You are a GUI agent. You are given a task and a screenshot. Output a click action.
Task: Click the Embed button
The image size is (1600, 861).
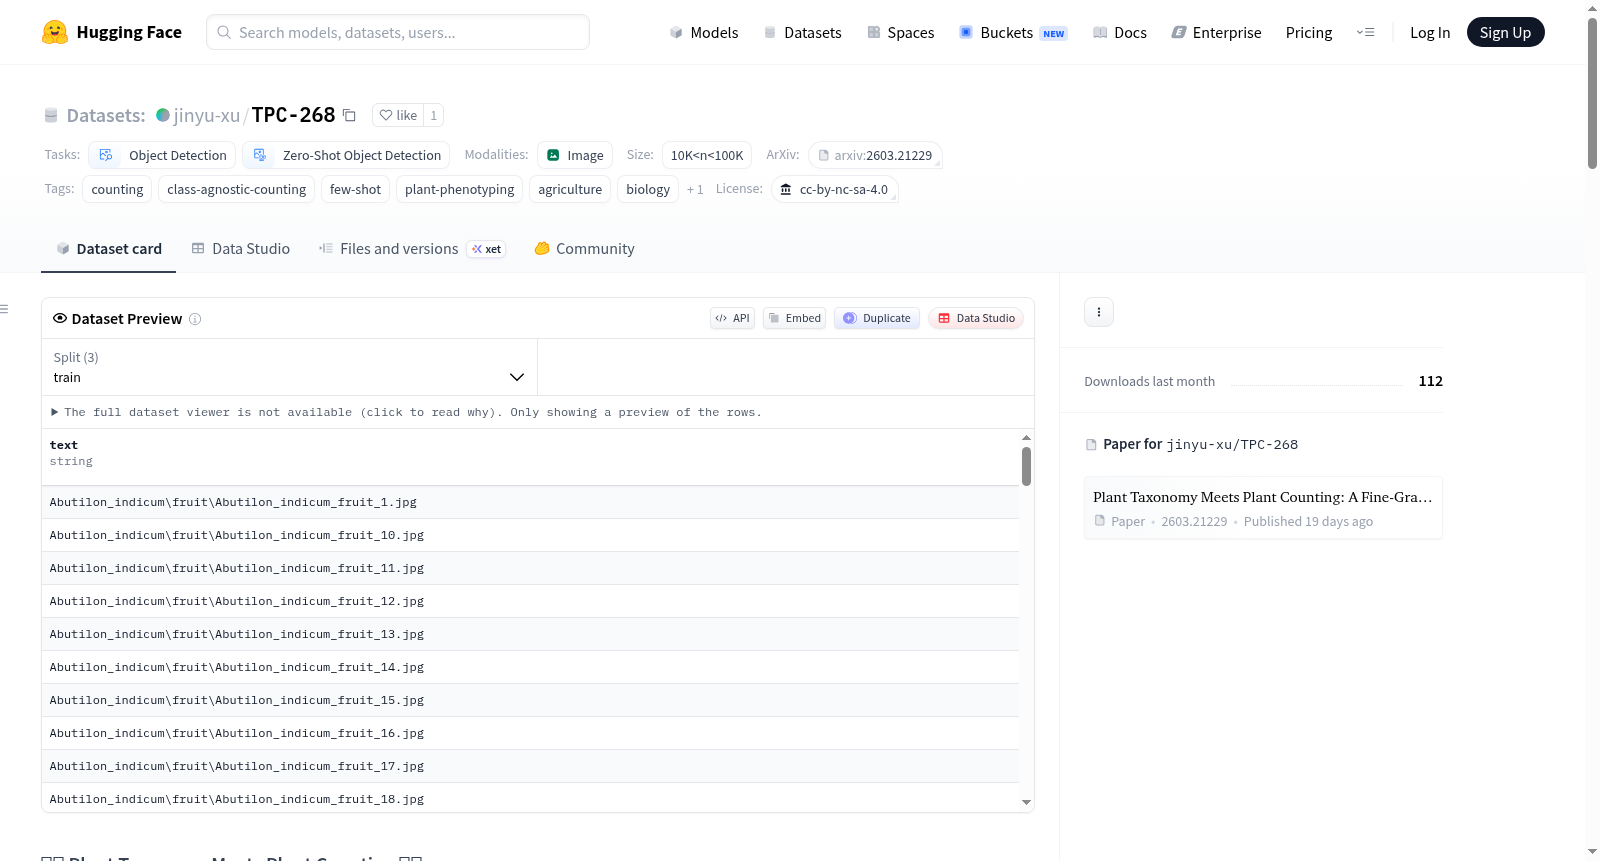(795, 318)
